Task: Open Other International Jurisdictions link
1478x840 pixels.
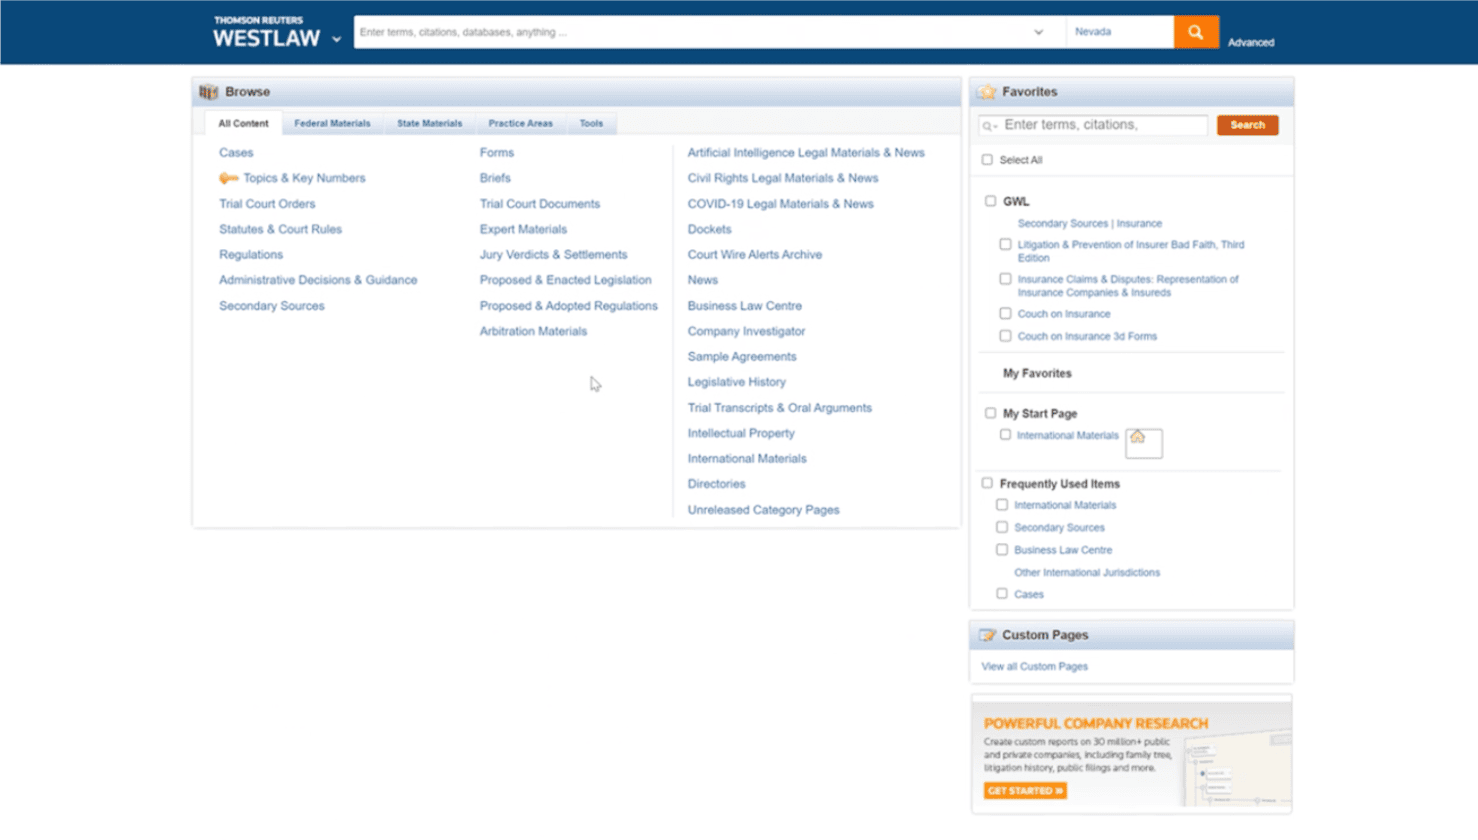Action: pos(1087,573)
